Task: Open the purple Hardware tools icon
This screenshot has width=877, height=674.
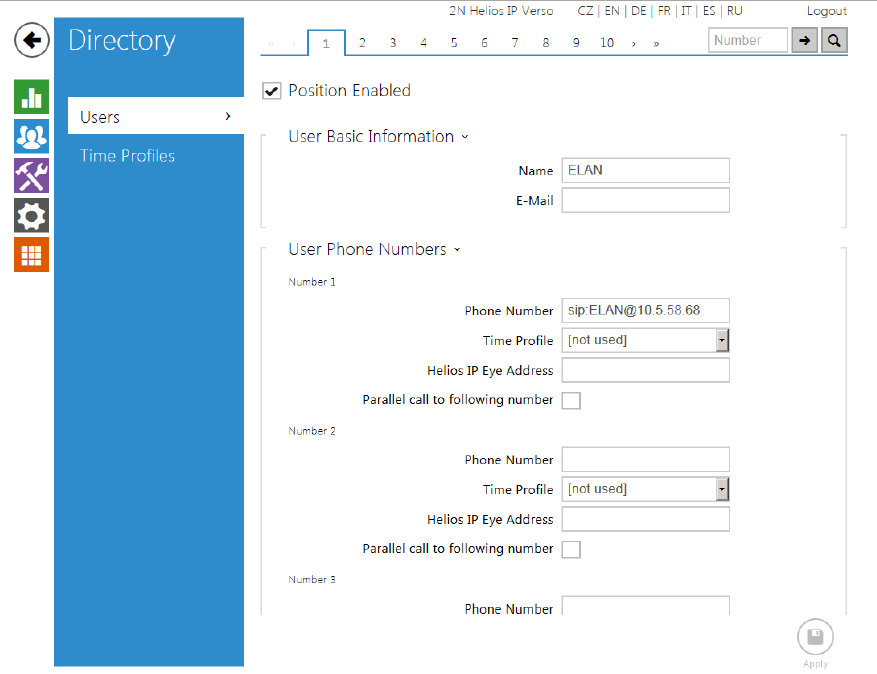Action: coord(32,176)
